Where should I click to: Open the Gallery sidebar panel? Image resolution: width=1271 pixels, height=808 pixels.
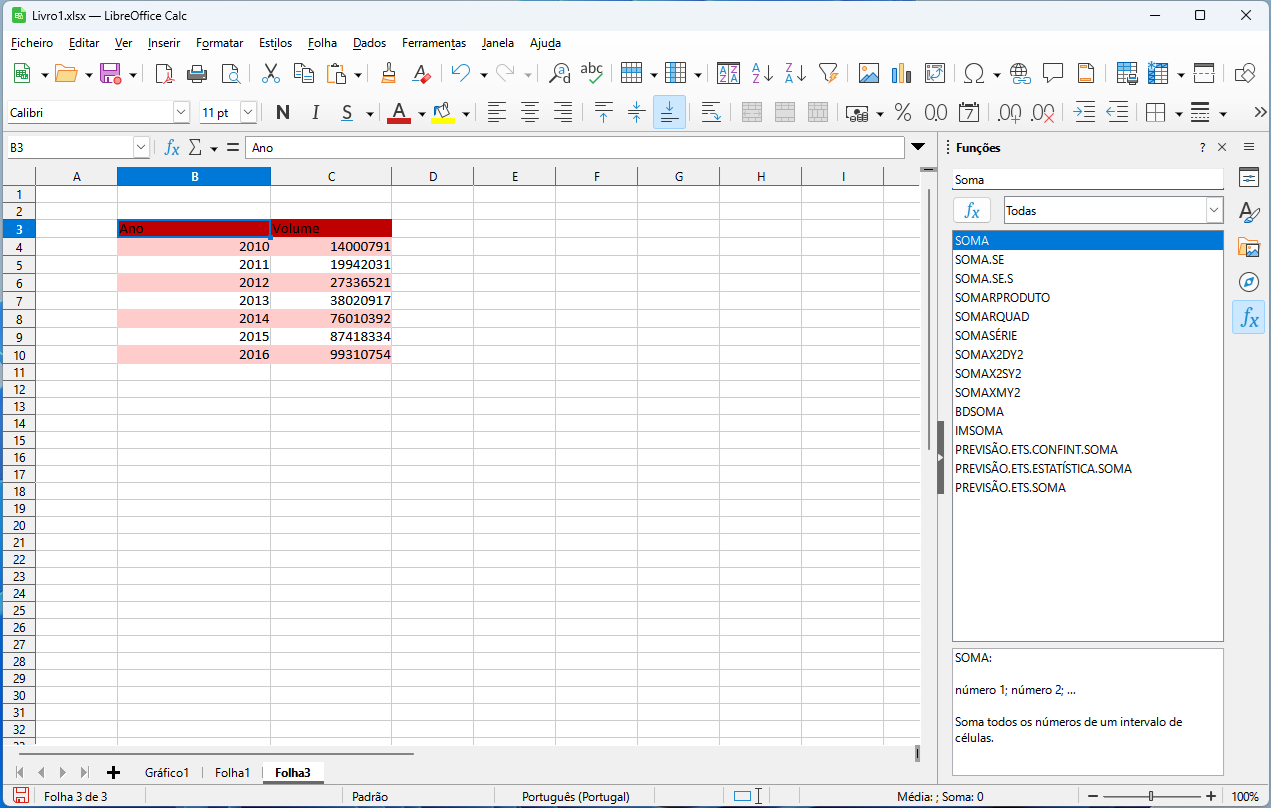1248,247
